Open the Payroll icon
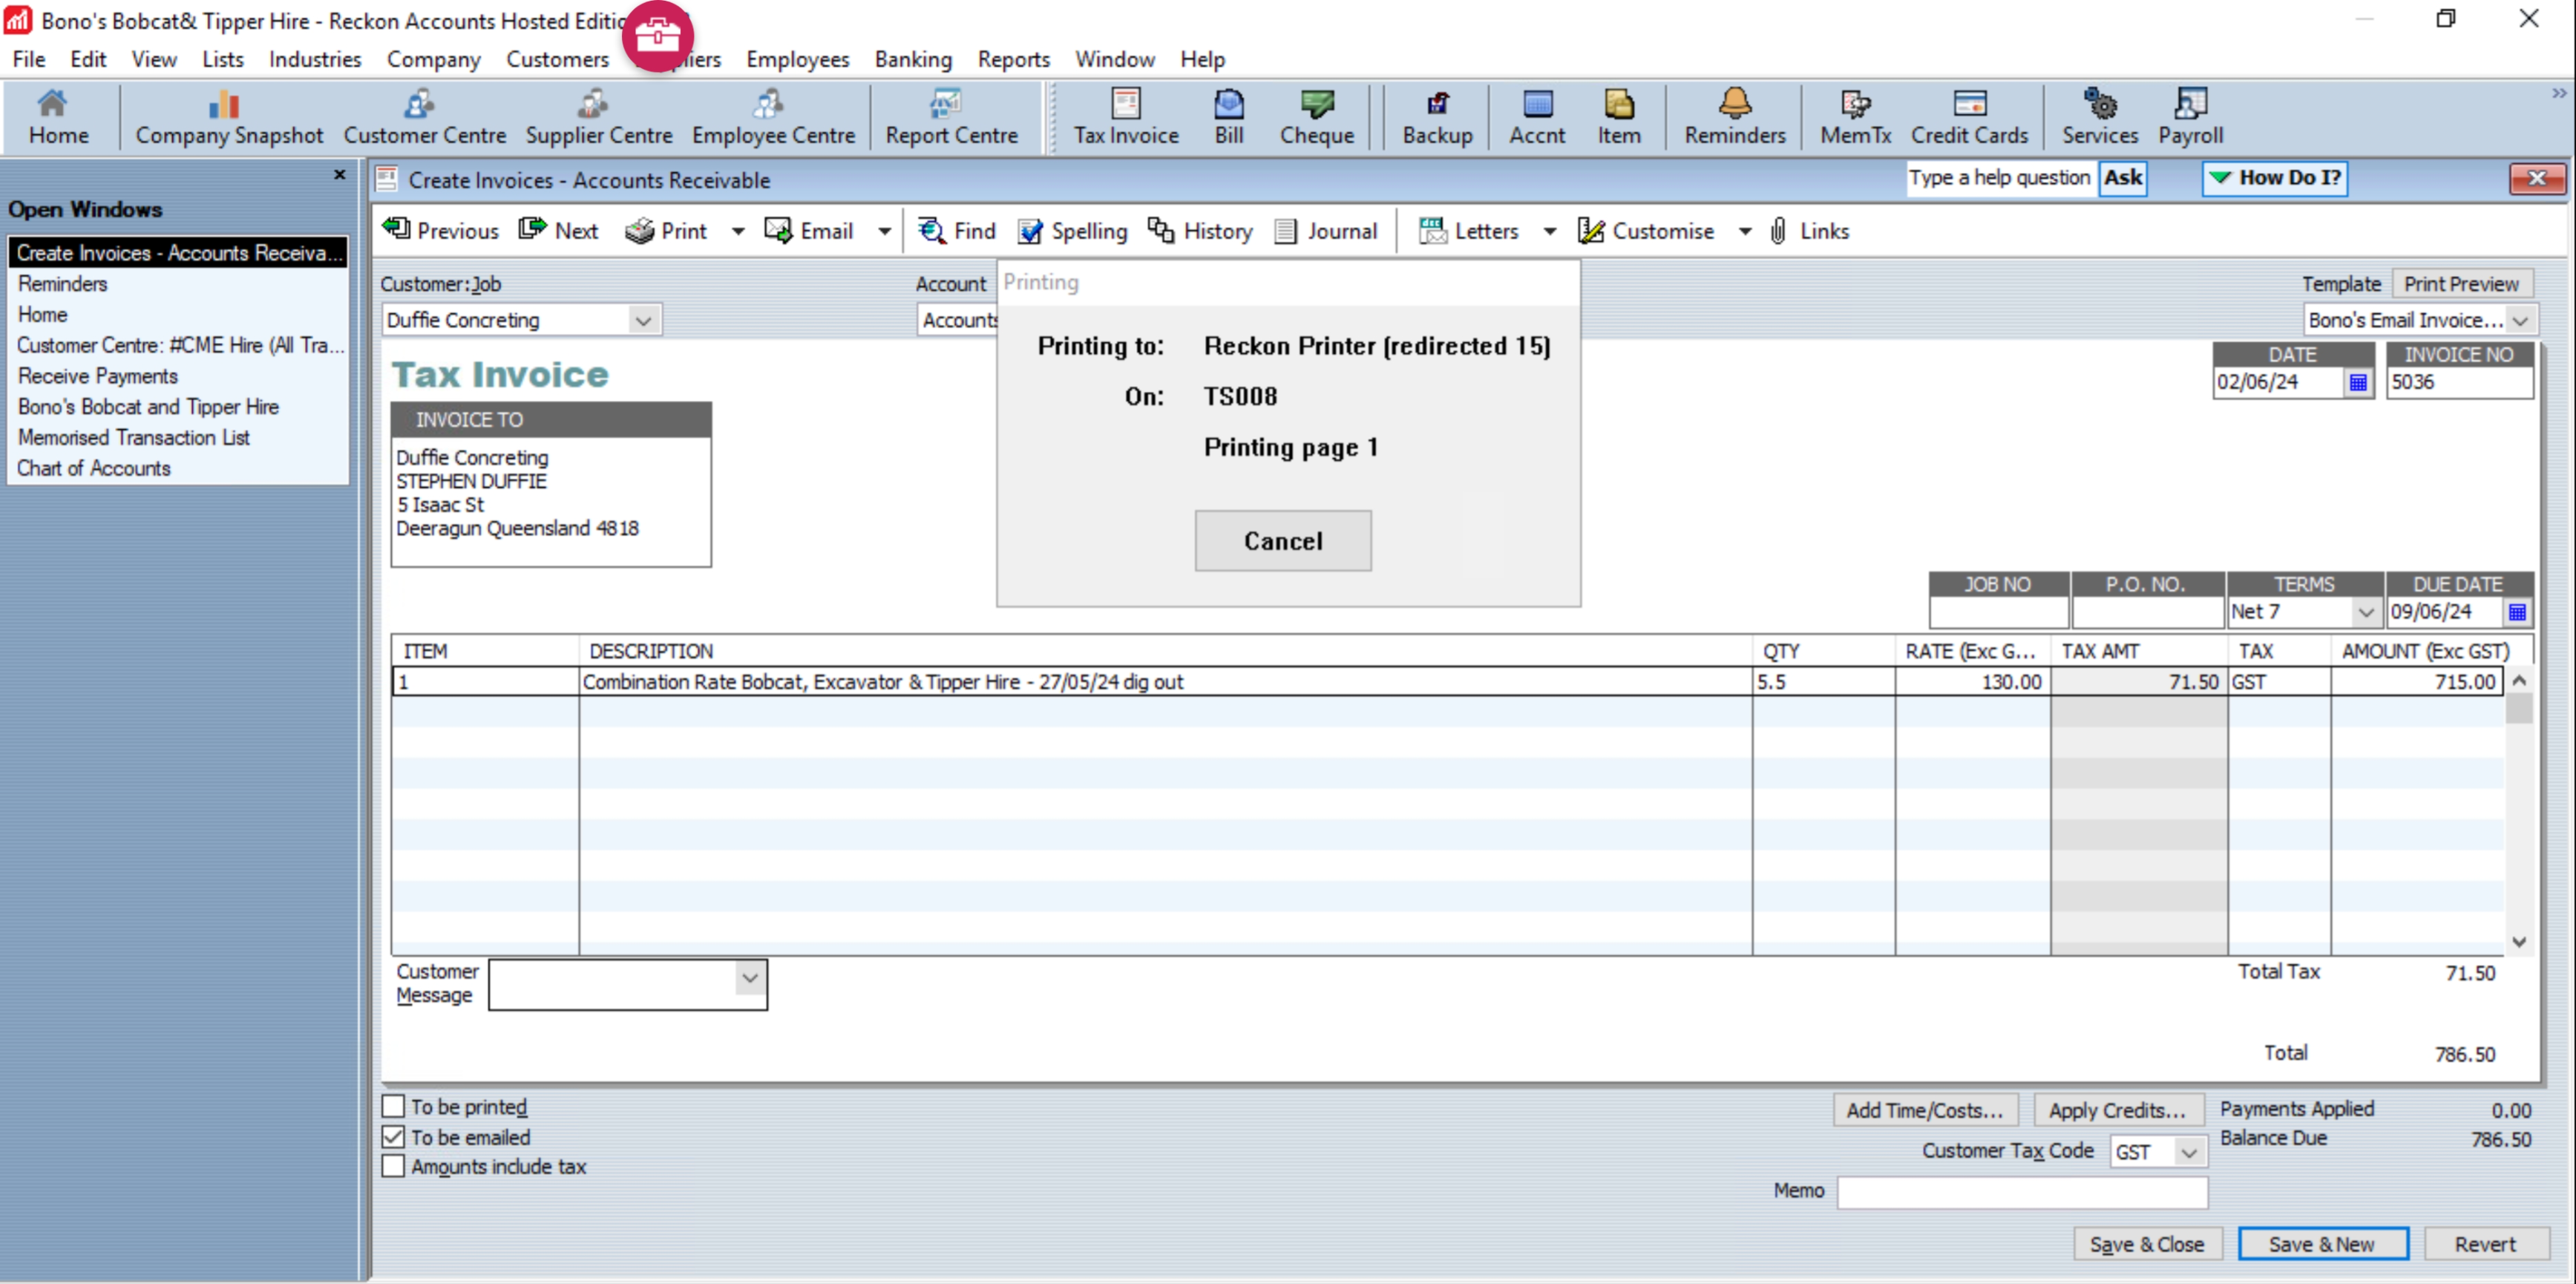Image resolution: width=2576 pixels, height=1284 pixels. point(2190,118)
